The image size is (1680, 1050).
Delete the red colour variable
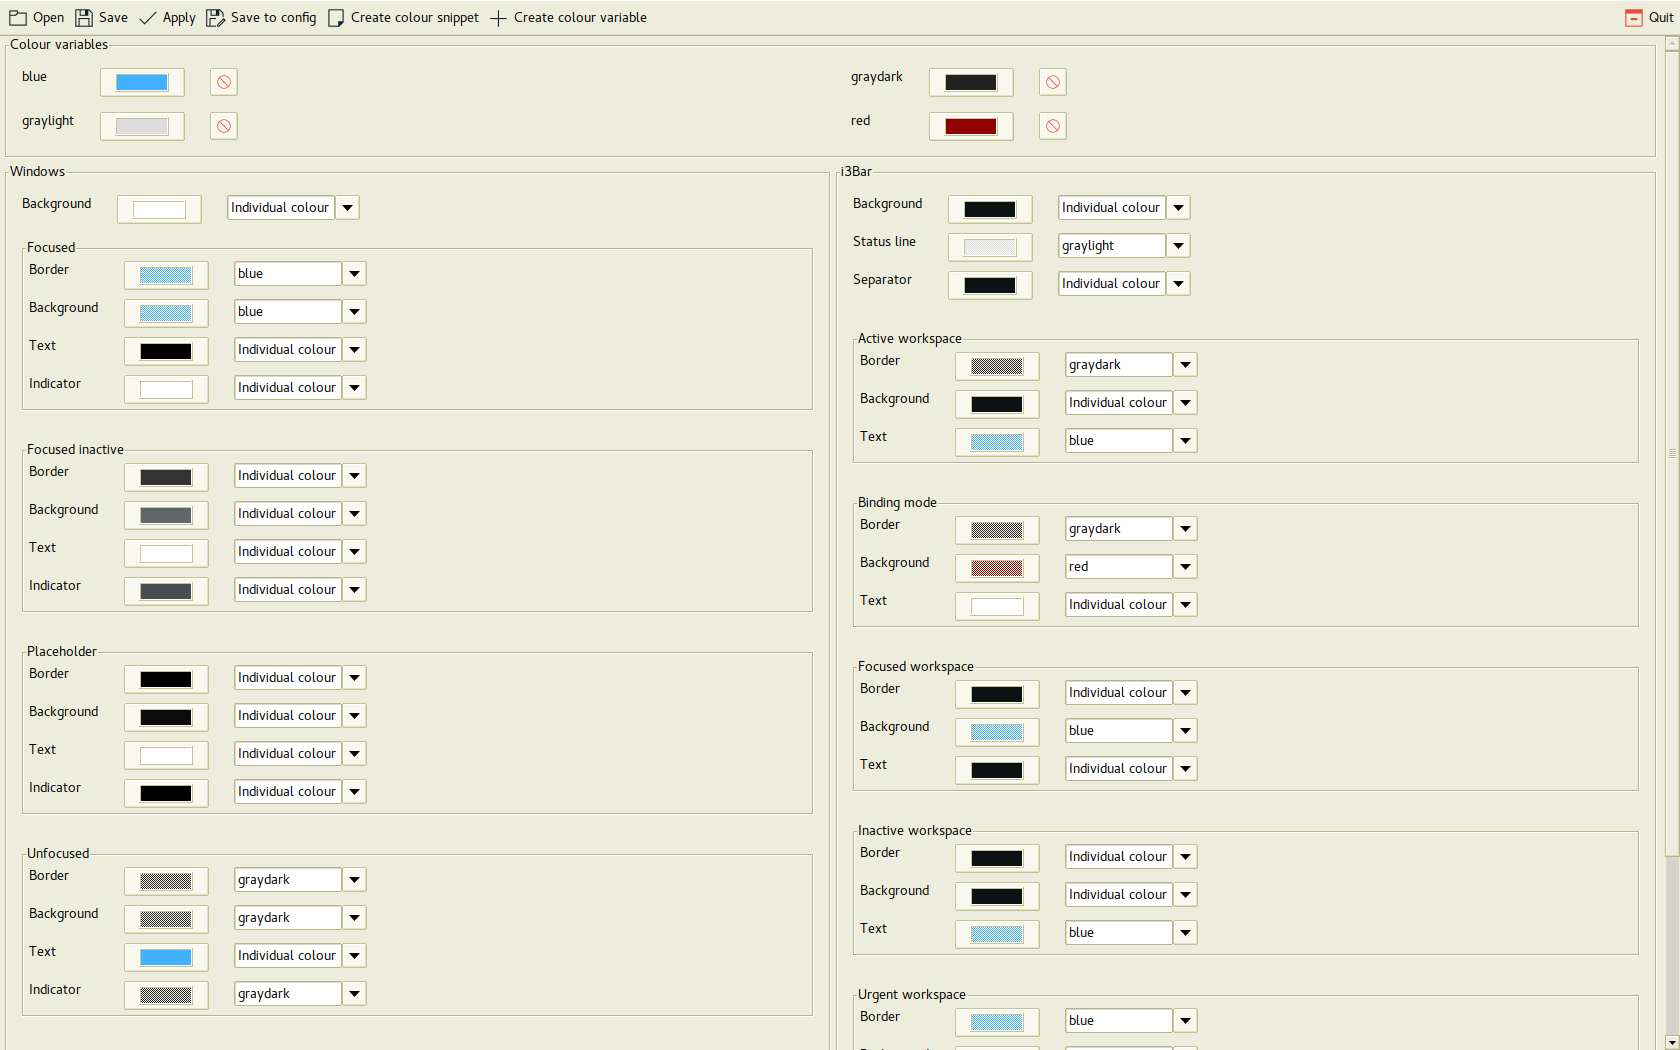(1053, 126)
